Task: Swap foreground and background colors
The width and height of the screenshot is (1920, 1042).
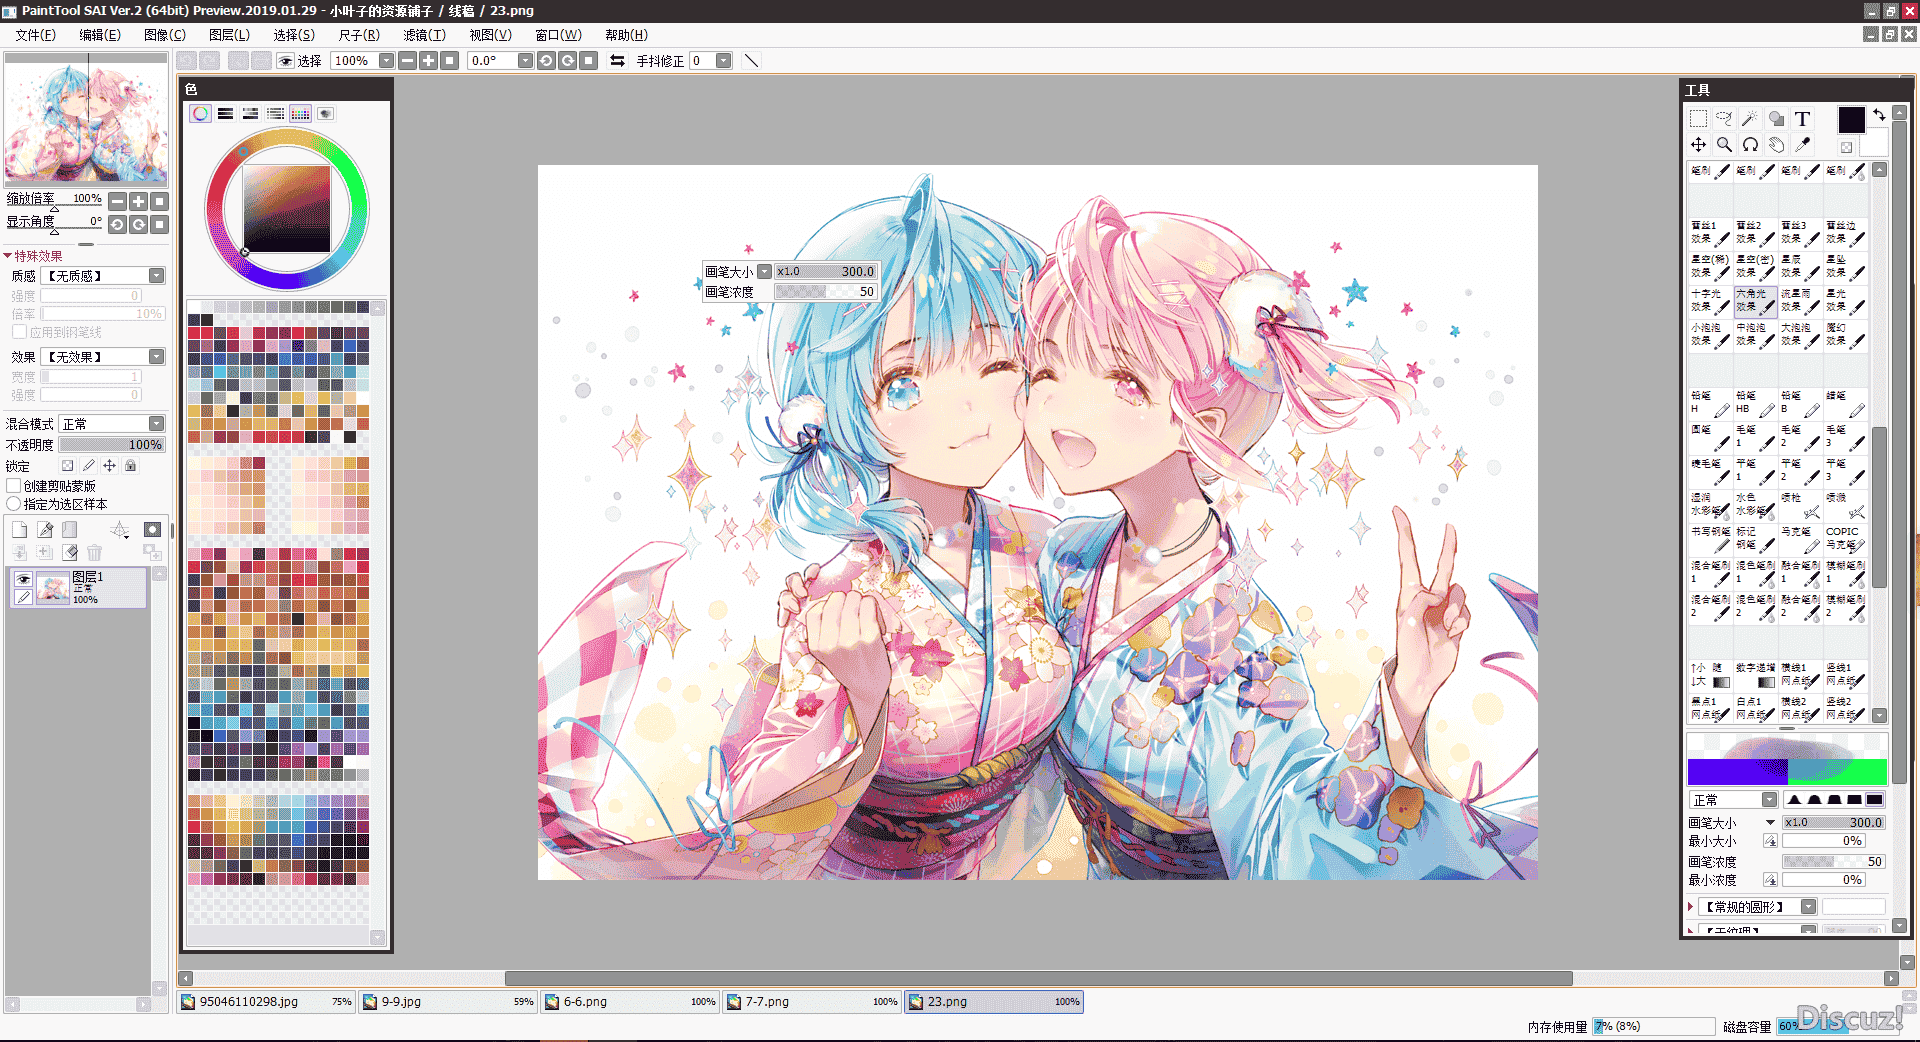Action: [1879, 115]
